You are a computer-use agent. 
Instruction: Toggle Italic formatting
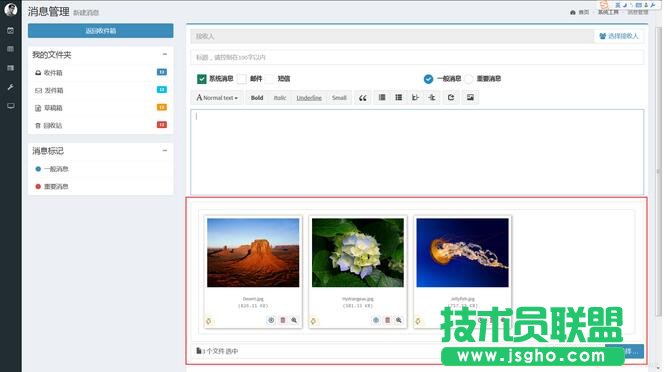point(280,98)
